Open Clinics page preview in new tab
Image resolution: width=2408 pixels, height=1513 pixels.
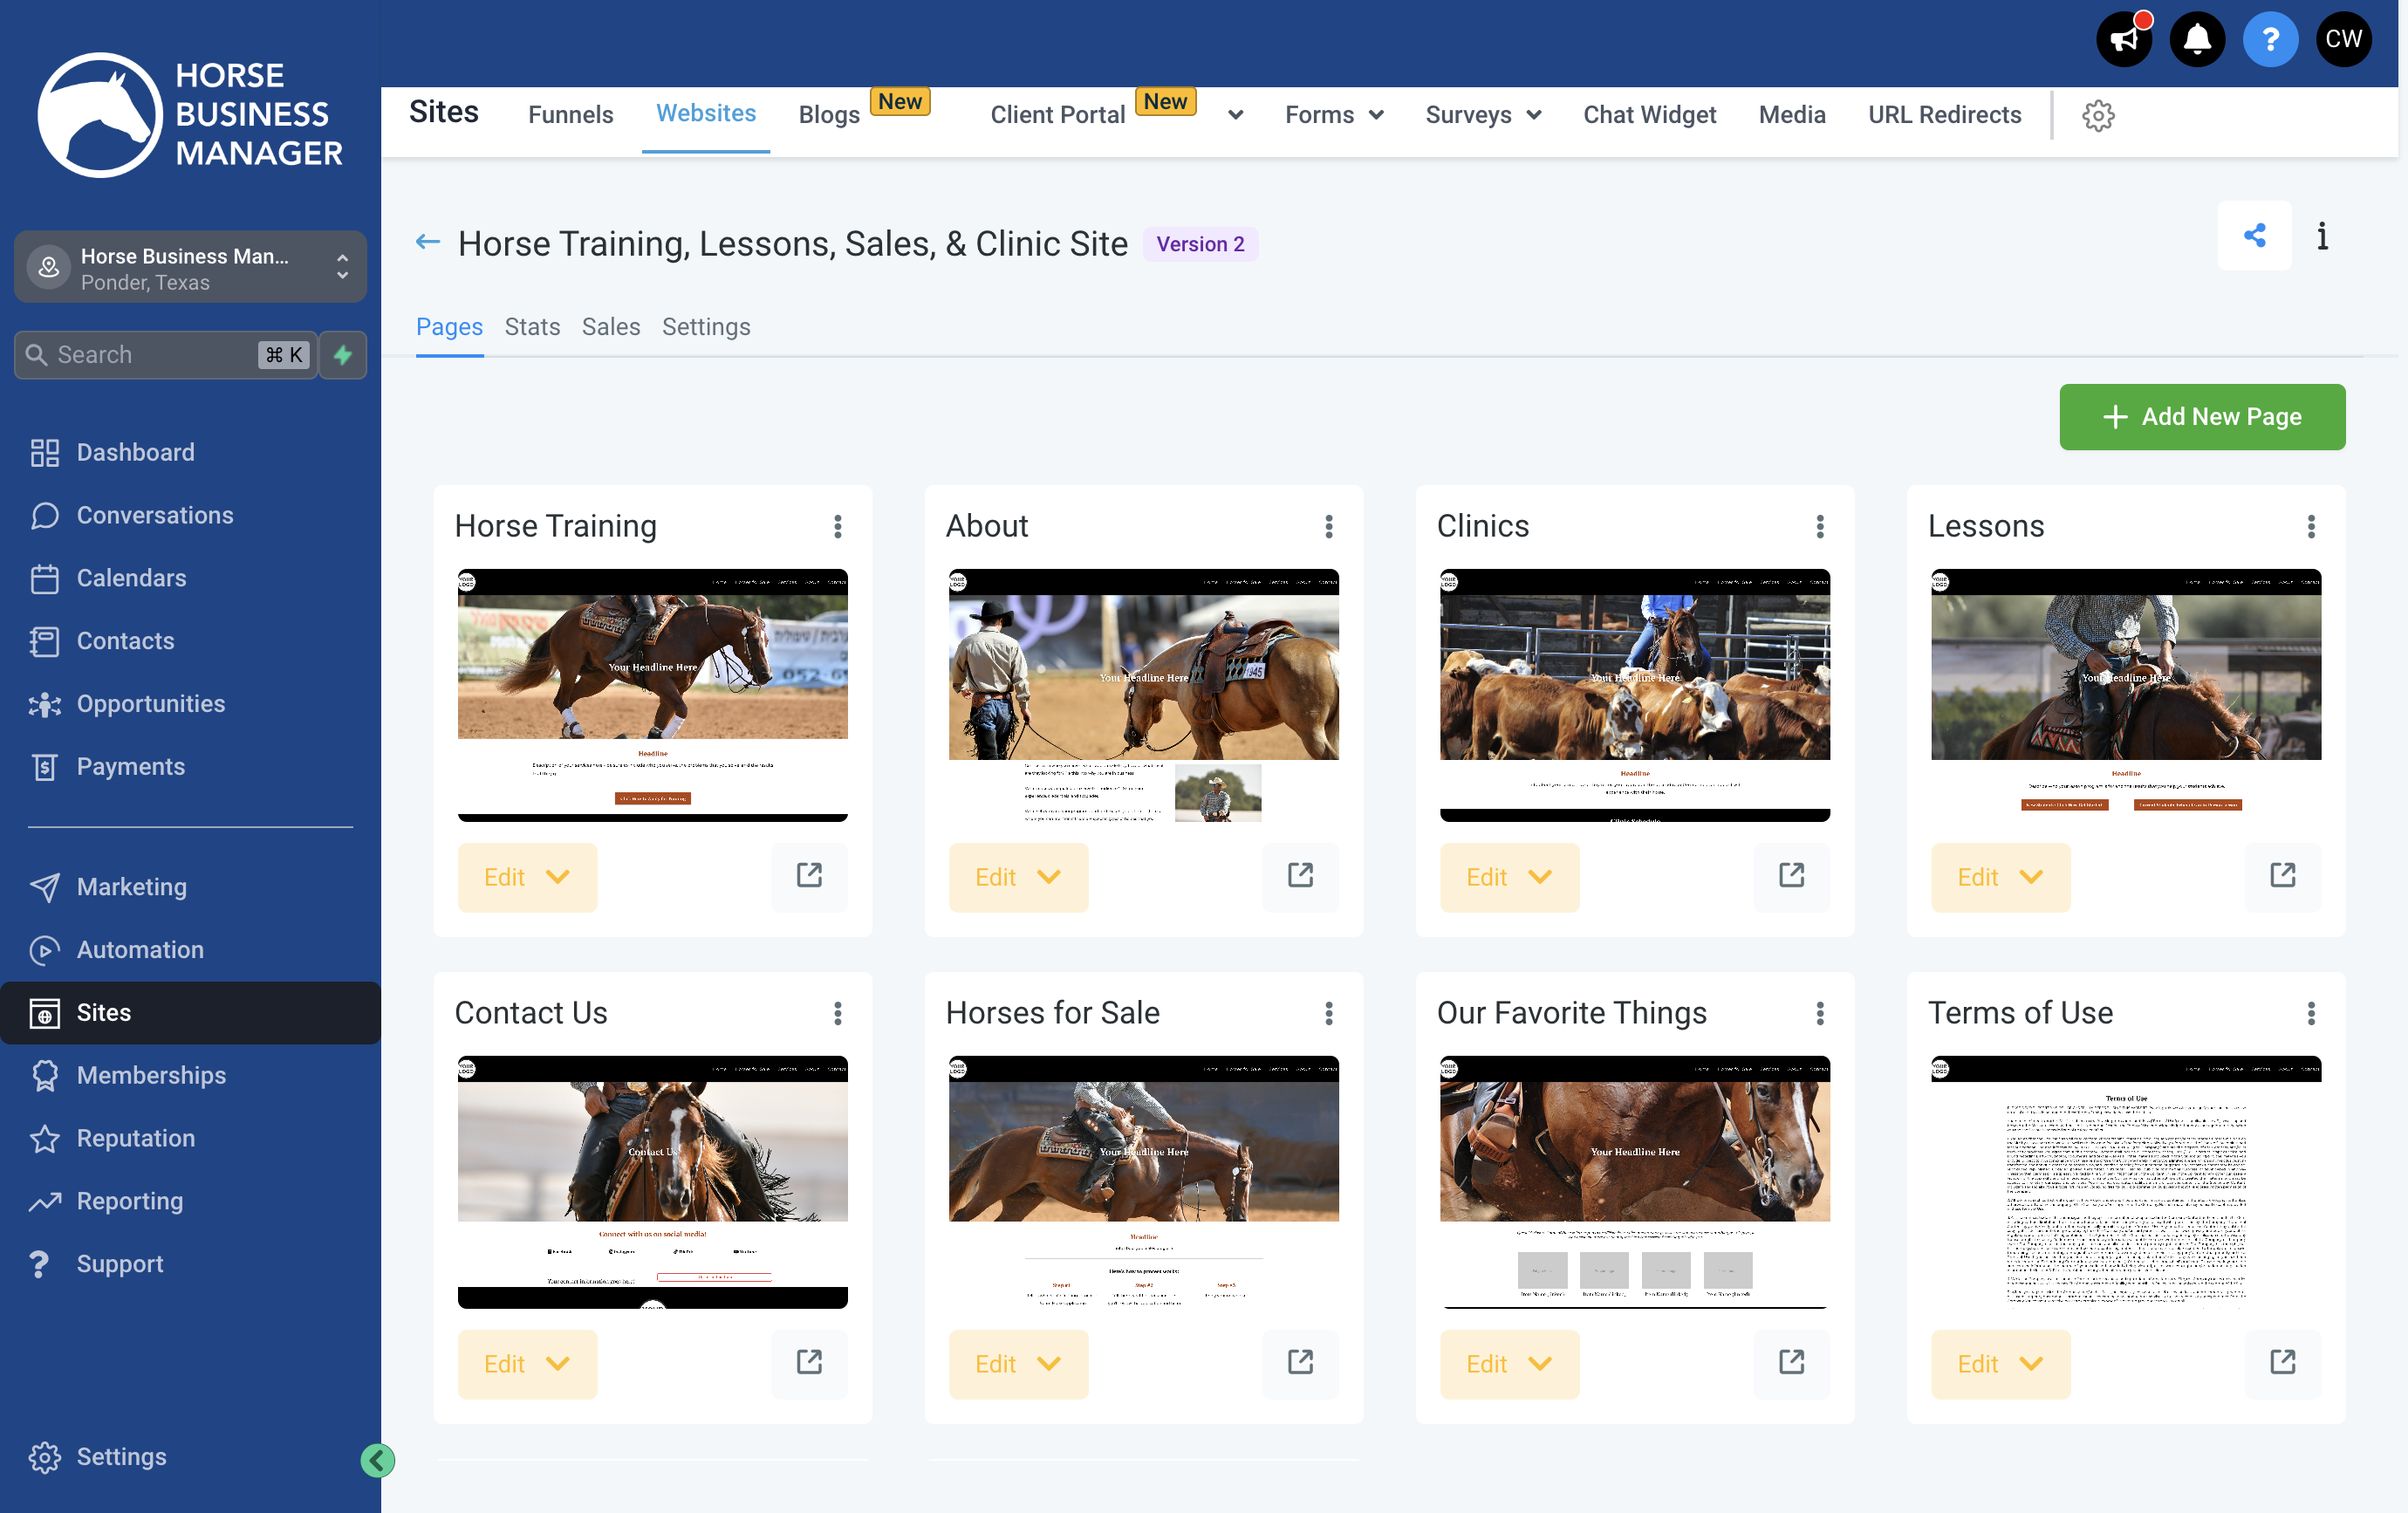pos(1791,877)
